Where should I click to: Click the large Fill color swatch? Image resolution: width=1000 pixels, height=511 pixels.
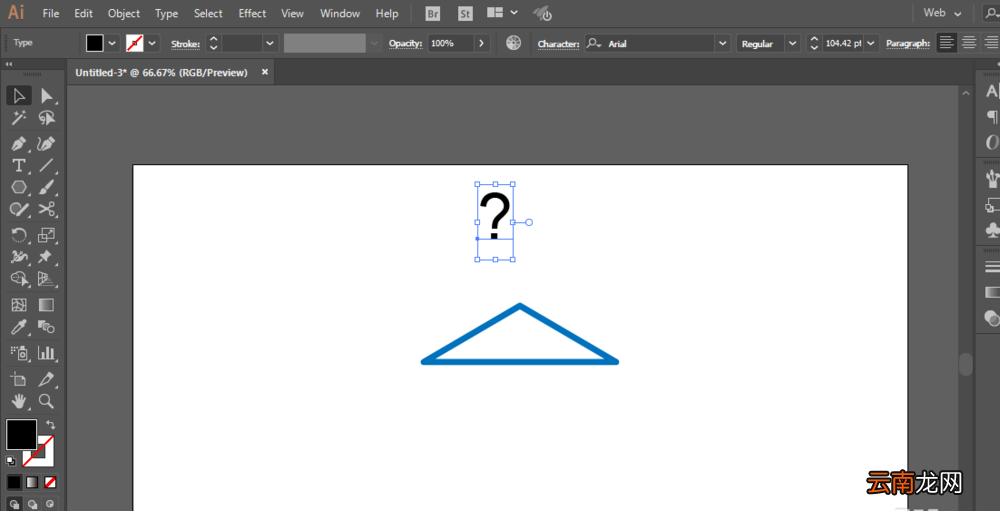coord(22,434)
